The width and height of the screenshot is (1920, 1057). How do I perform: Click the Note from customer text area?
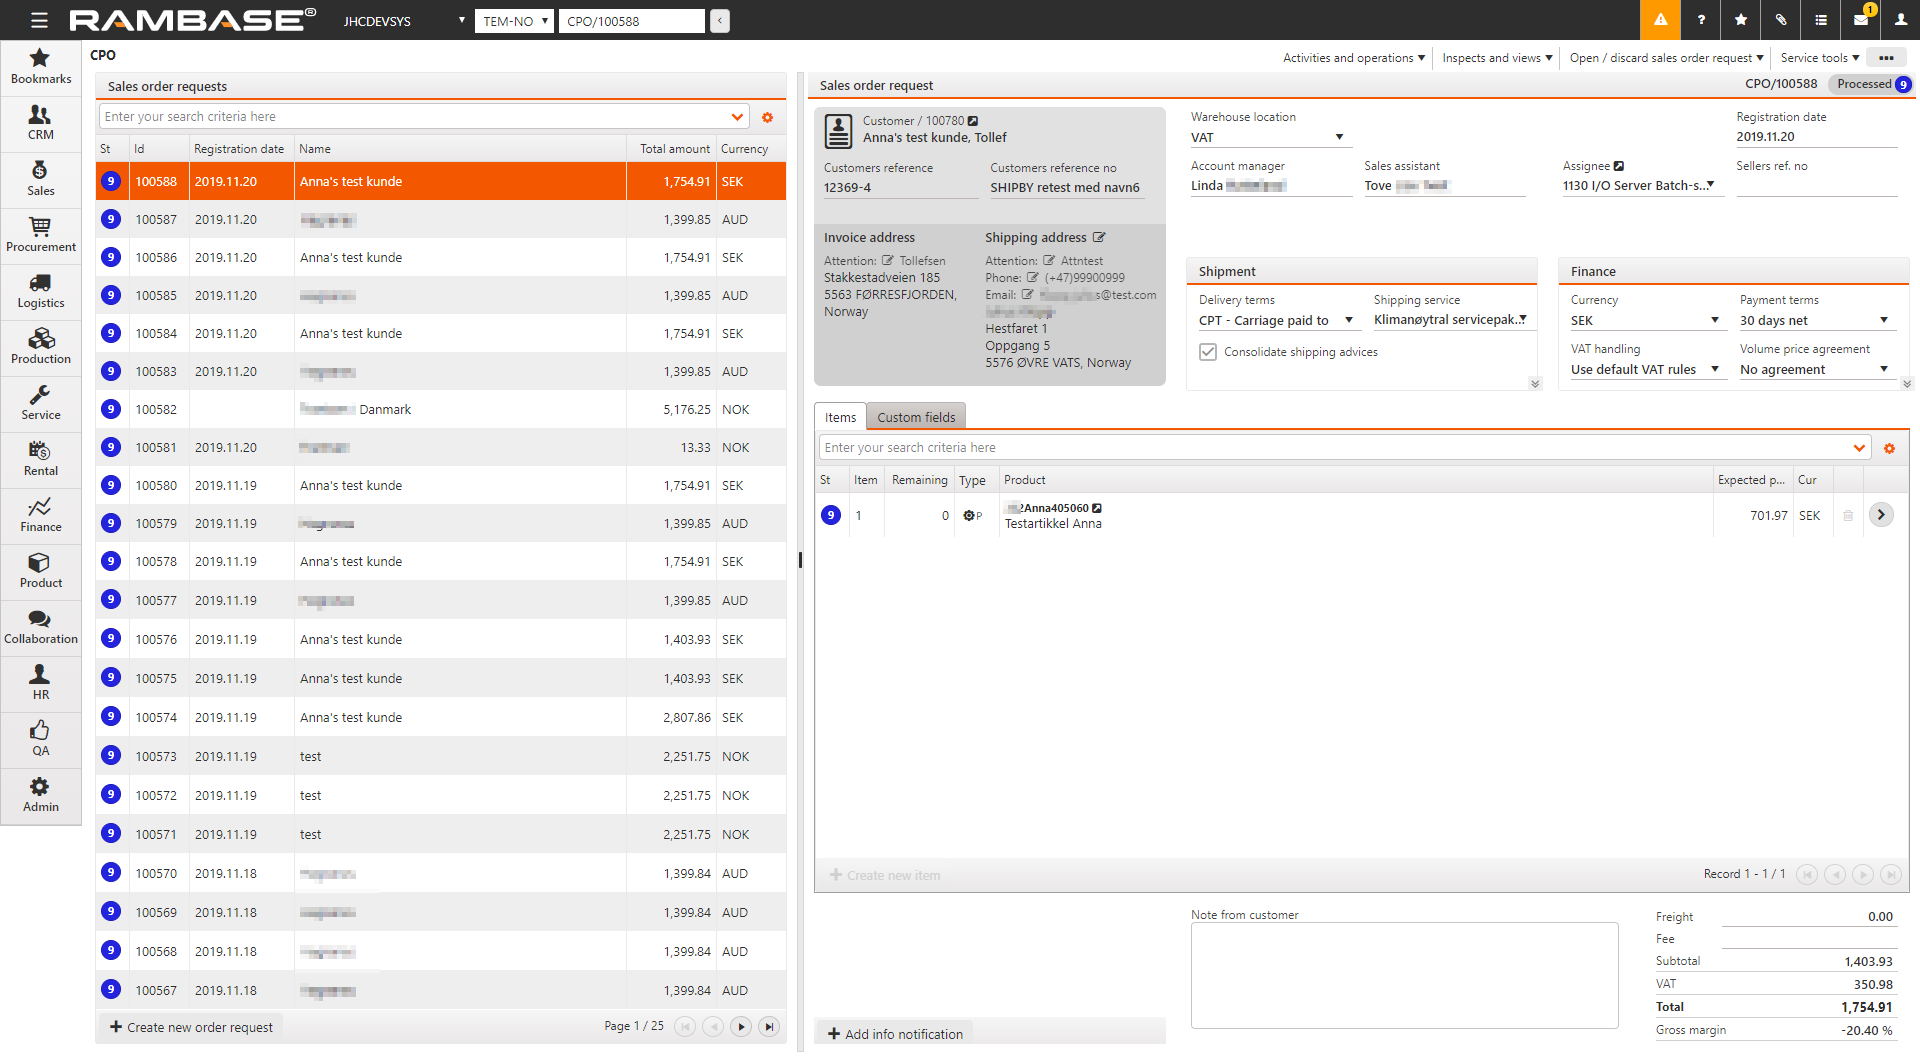tap(1403, 975)
